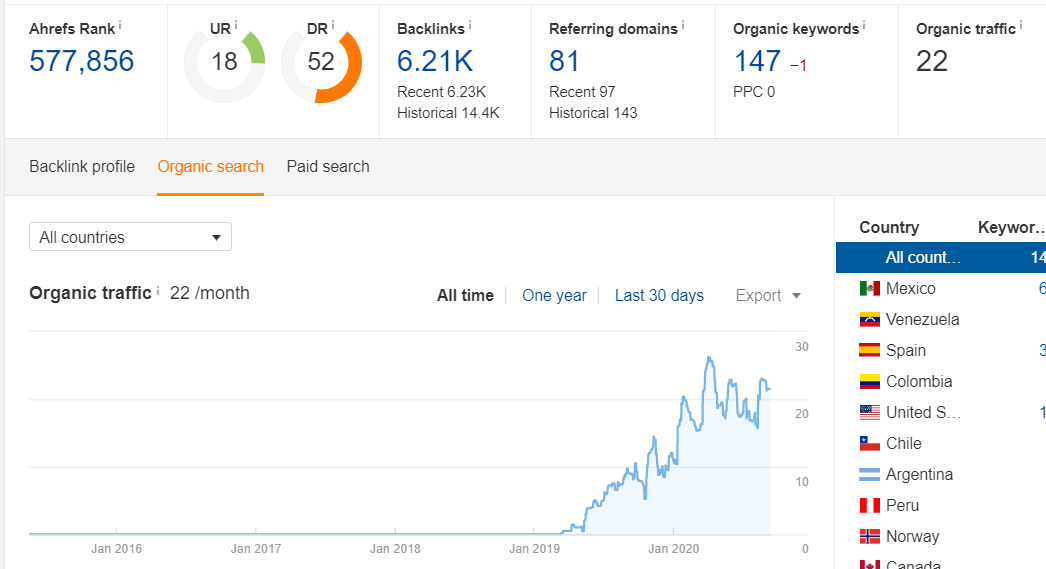Click the Colombia flag icon
The height and width of the screenshot is (569, 1046).
point(870,382)
